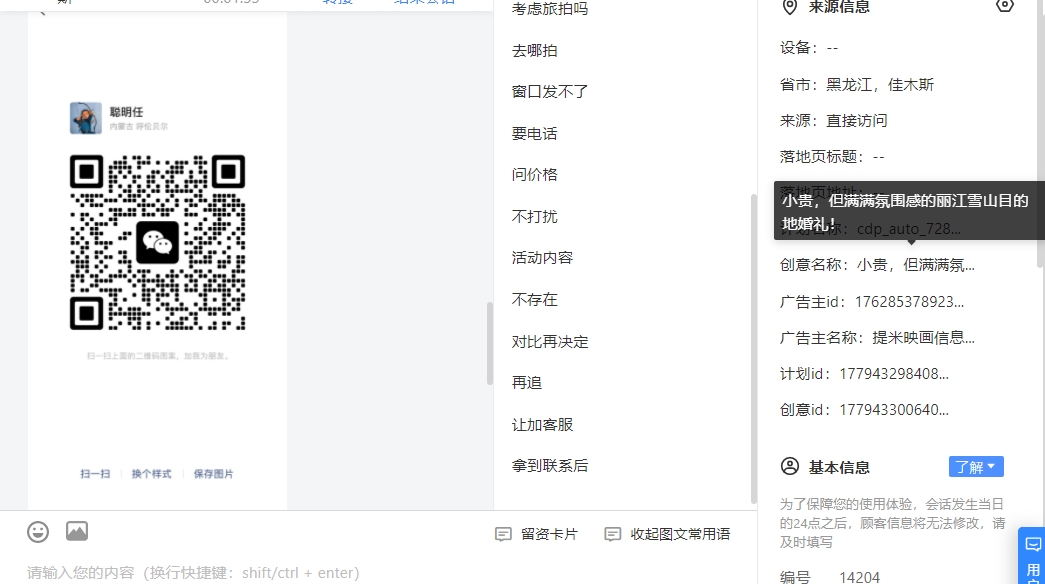Select the quick phrase 活动内容
The image size is (1045, 584).
(x=542, y=258)
